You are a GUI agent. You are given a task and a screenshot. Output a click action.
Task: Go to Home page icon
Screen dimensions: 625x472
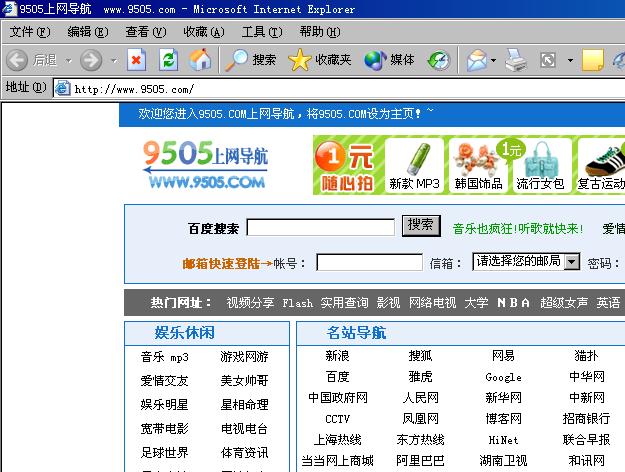200,60
